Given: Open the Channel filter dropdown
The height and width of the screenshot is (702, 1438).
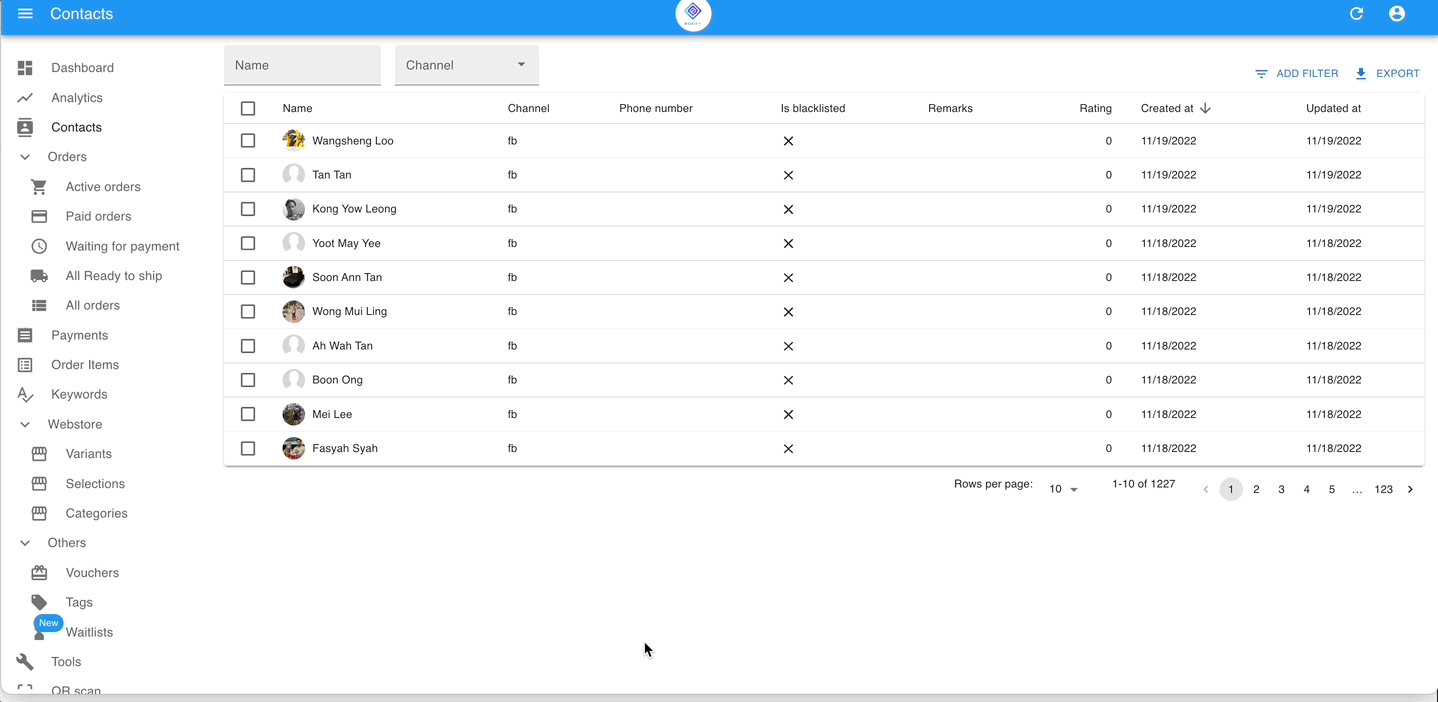Looking at the screenshot, I should click(x=466, y=63).
